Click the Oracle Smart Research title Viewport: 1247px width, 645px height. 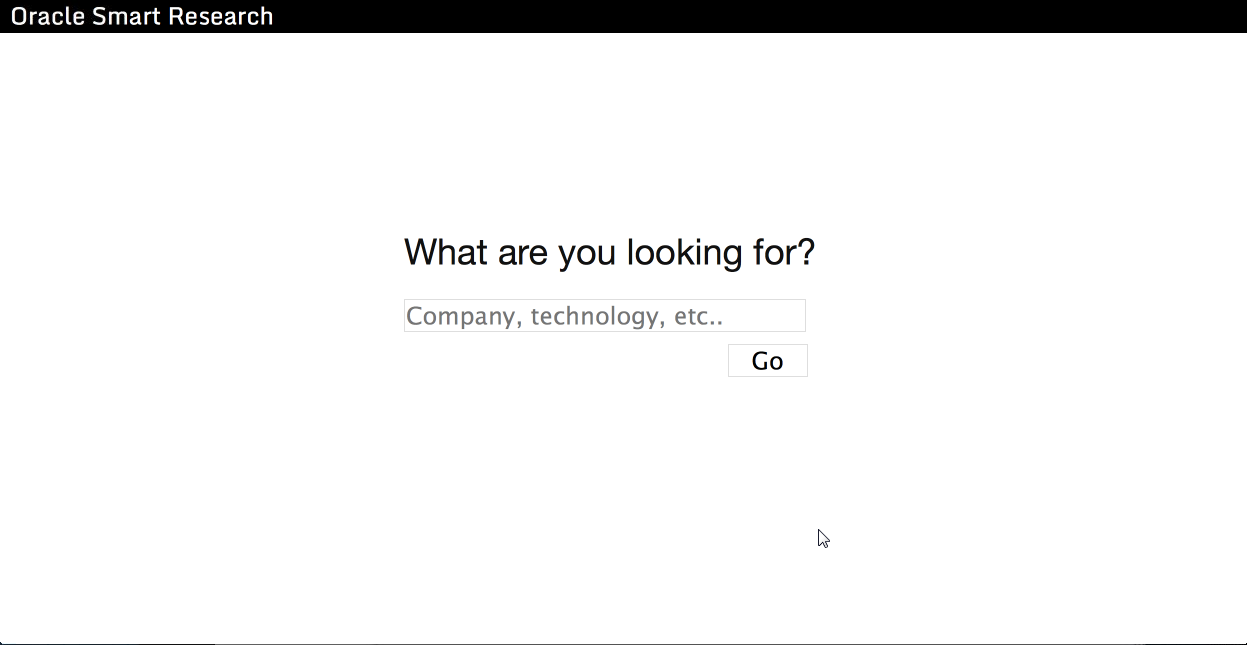[x=142, y=17]
